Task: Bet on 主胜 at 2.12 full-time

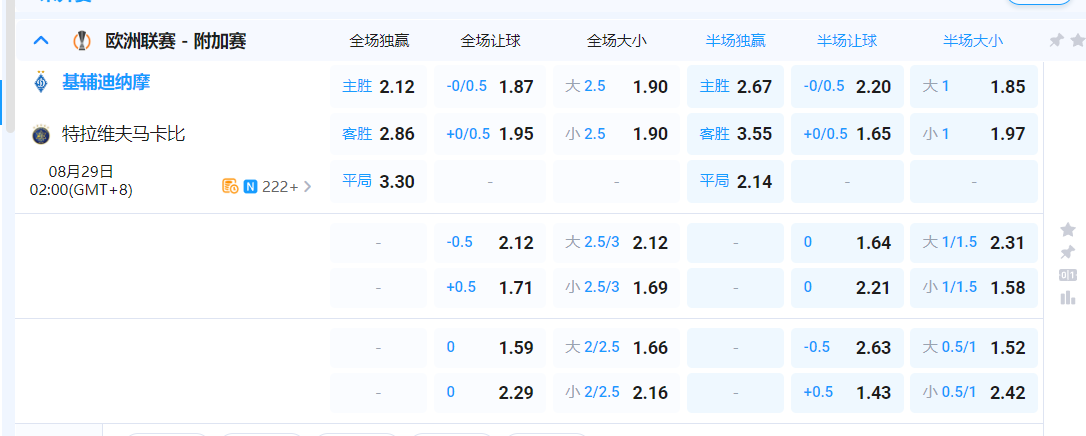Action: (378, 87)
